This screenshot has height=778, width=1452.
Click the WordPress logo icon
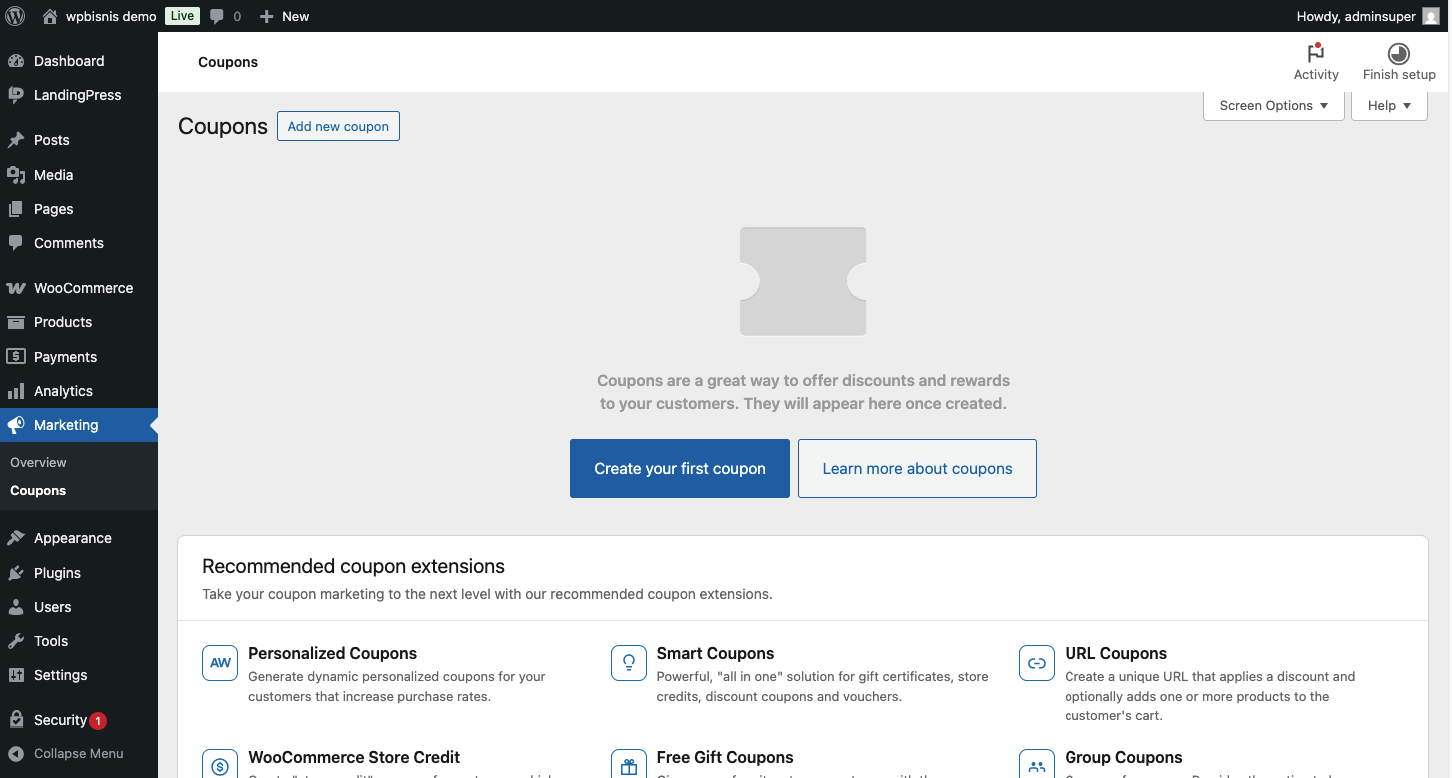(15, 16)
